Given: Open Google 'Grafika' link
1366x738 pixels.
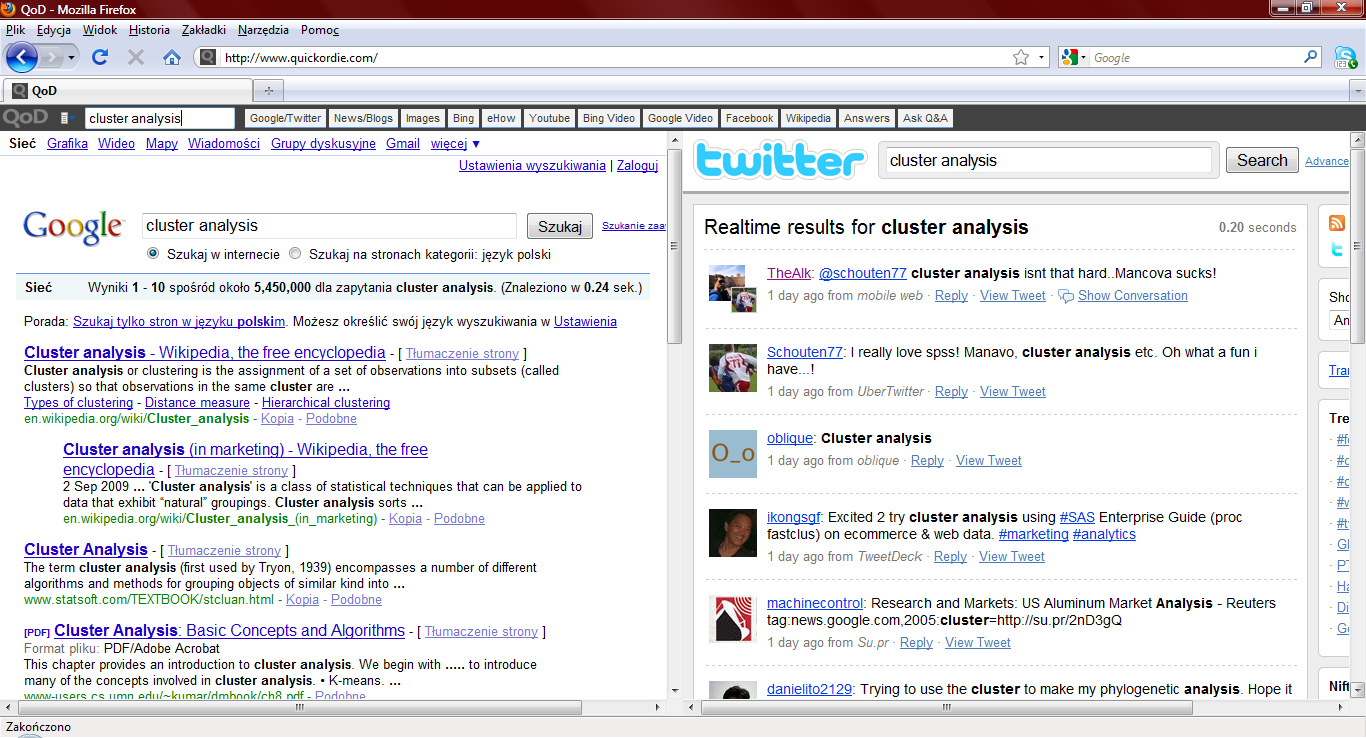Looking at the screenshot, I should pos(67,143).
